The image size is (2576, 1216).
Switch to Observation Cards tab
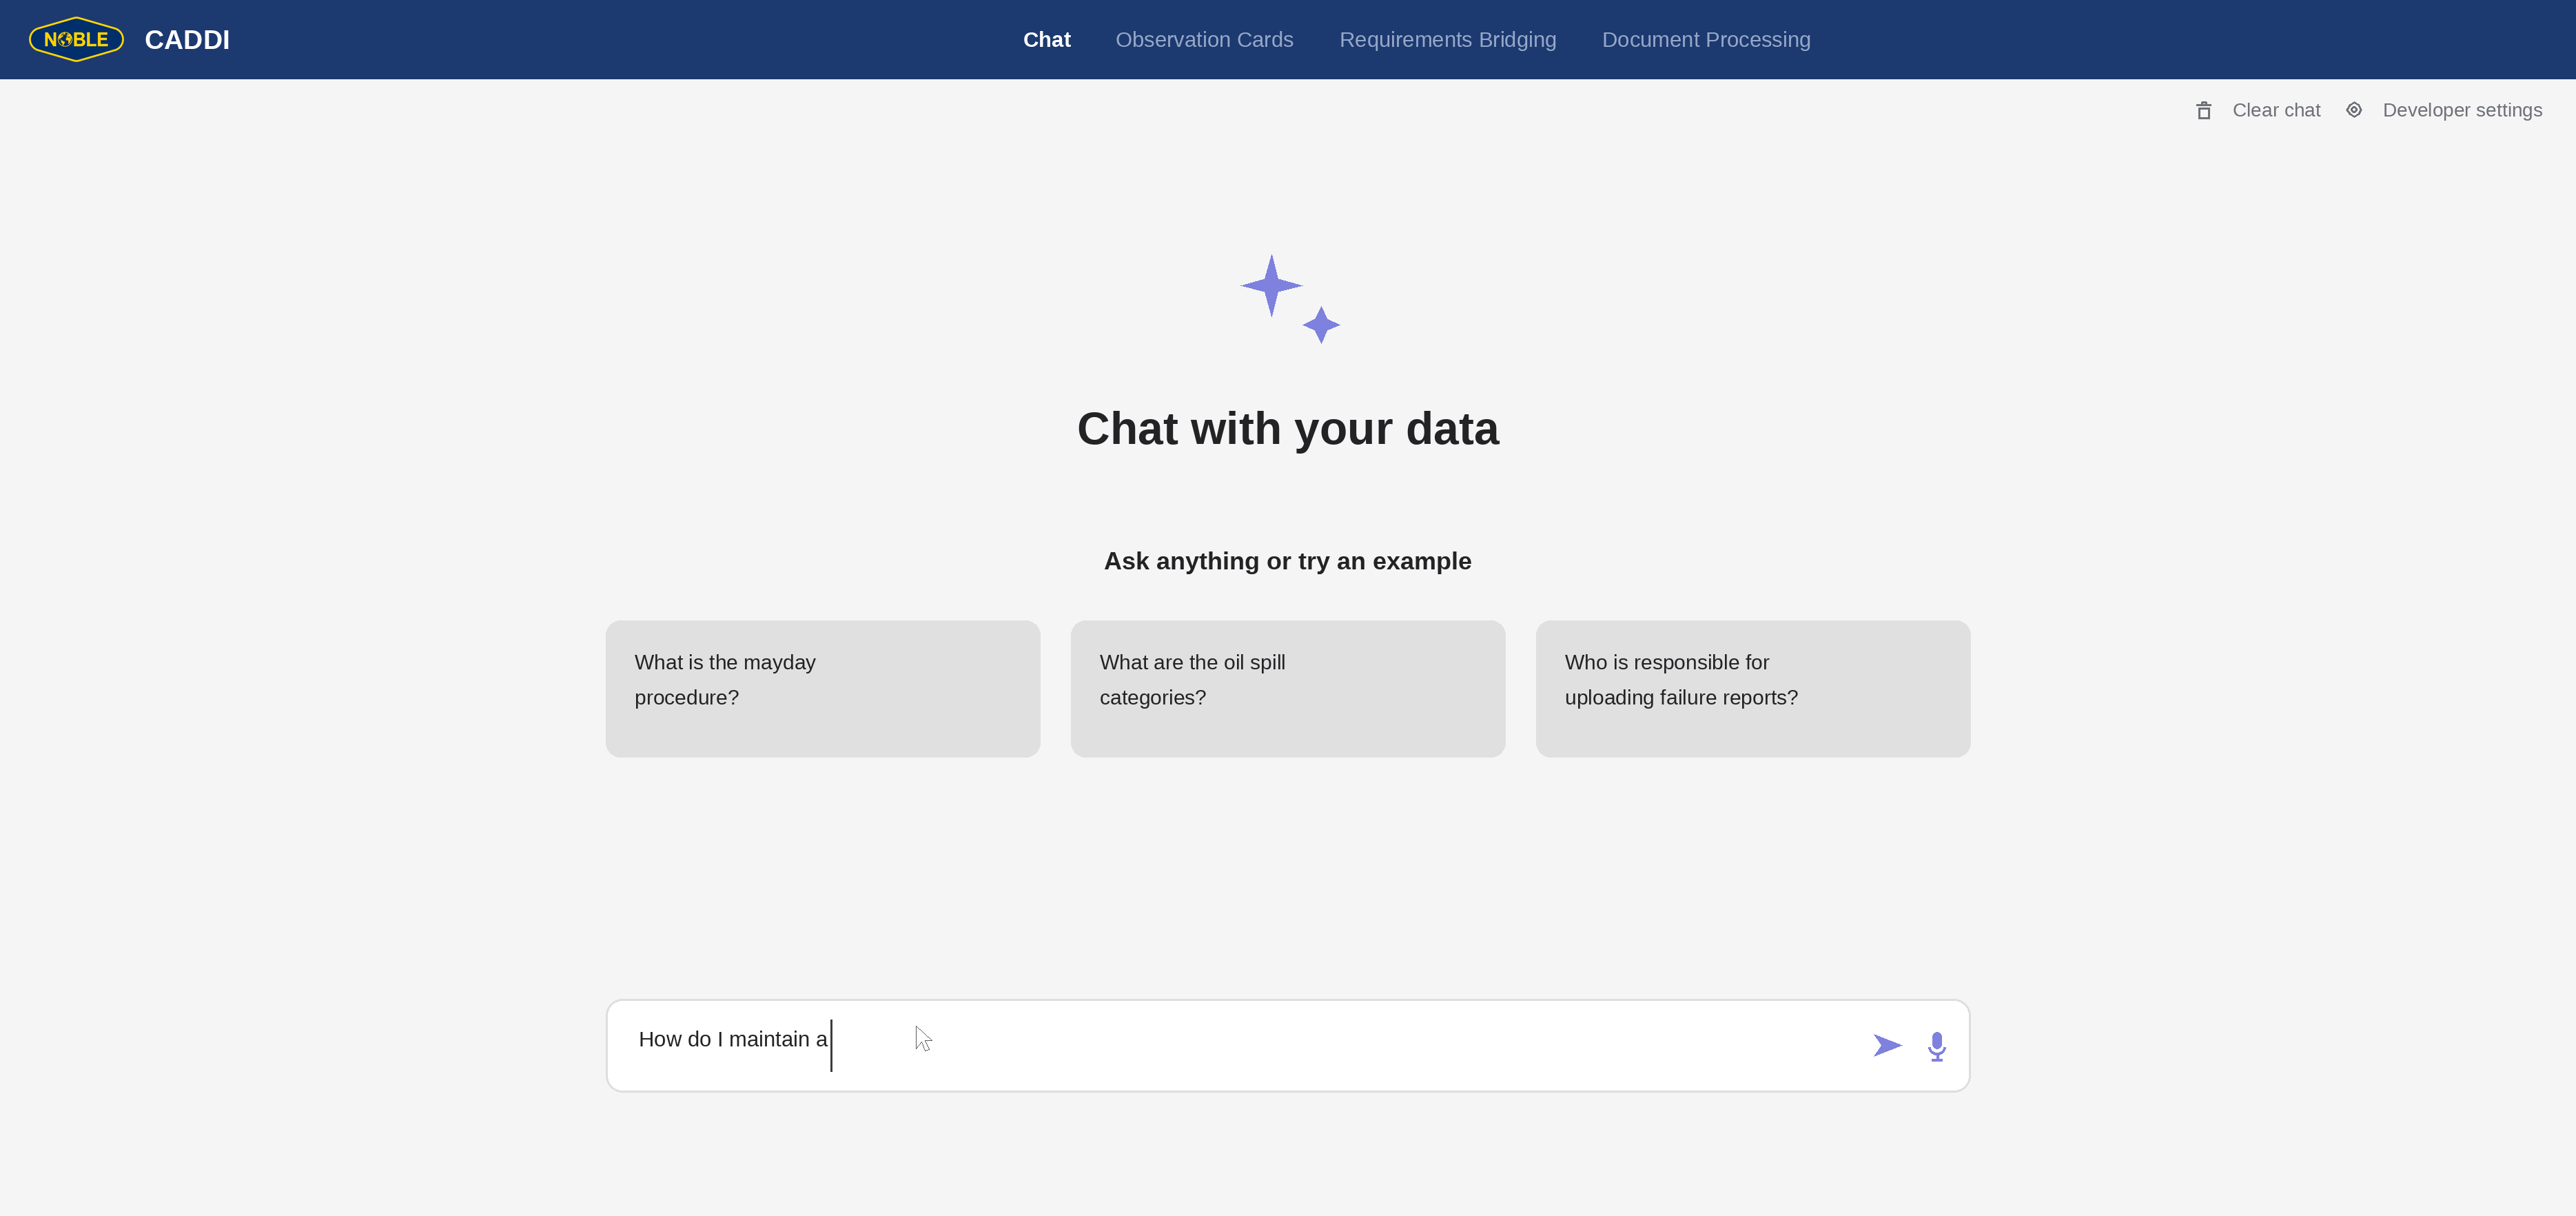[x=1204, y=40]
